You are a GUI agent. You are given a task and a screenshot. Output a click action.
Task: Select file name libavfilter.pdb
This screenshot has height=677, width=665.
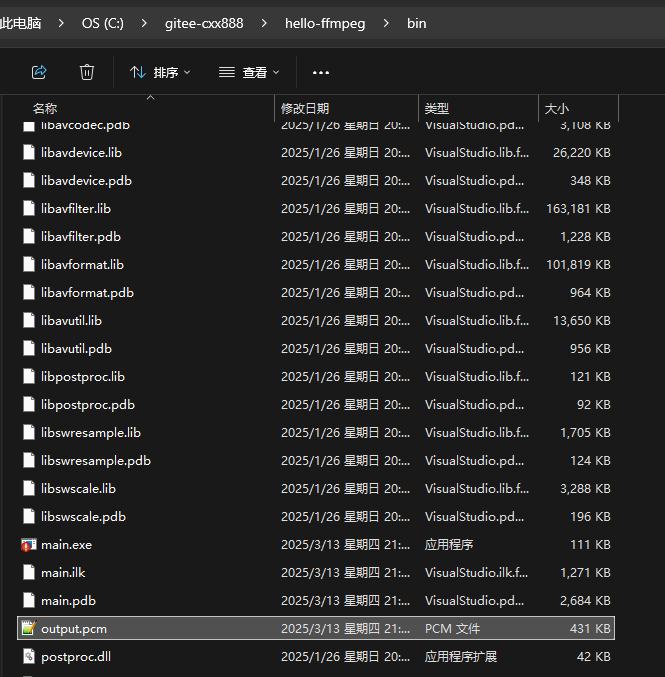click(x=81, y=237)
